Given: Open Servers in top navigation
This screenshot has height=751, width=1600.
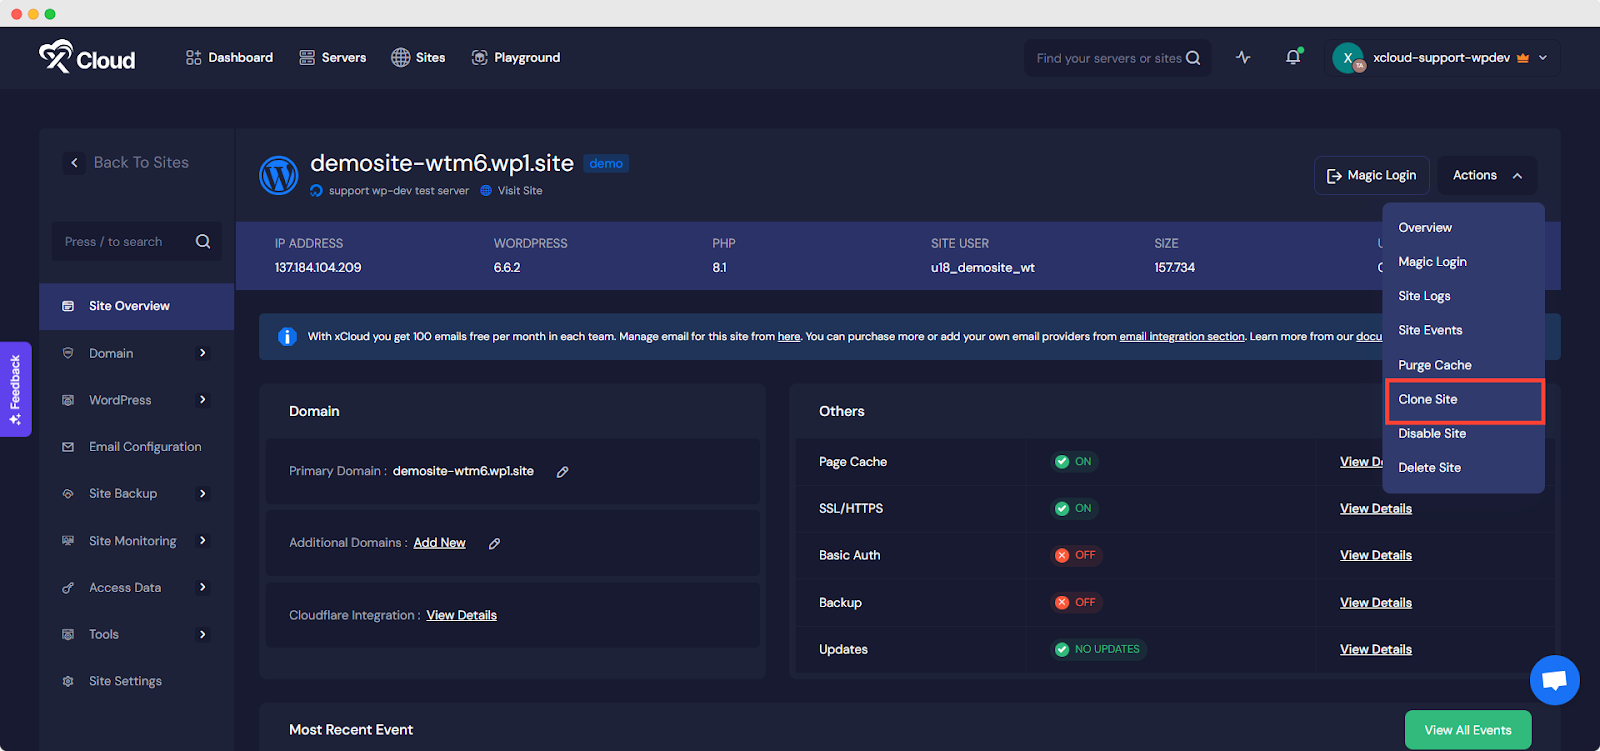Looking at the screenshot, I should pos(333,58).
